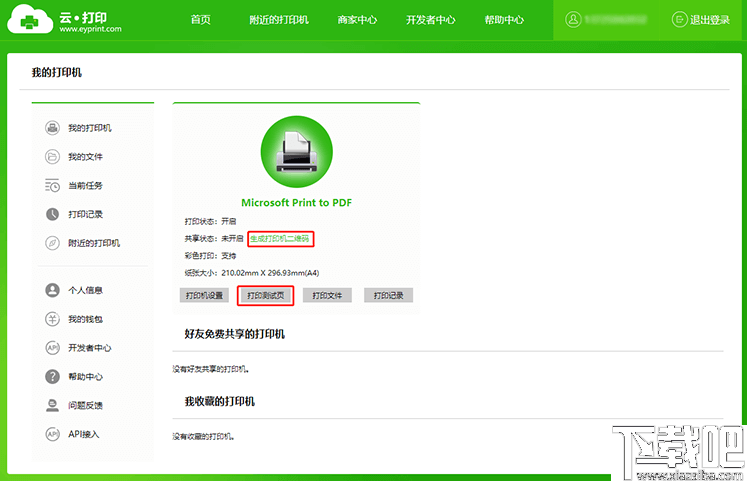Open 当前任务 in the sidebar

click(x=85, y=185)
